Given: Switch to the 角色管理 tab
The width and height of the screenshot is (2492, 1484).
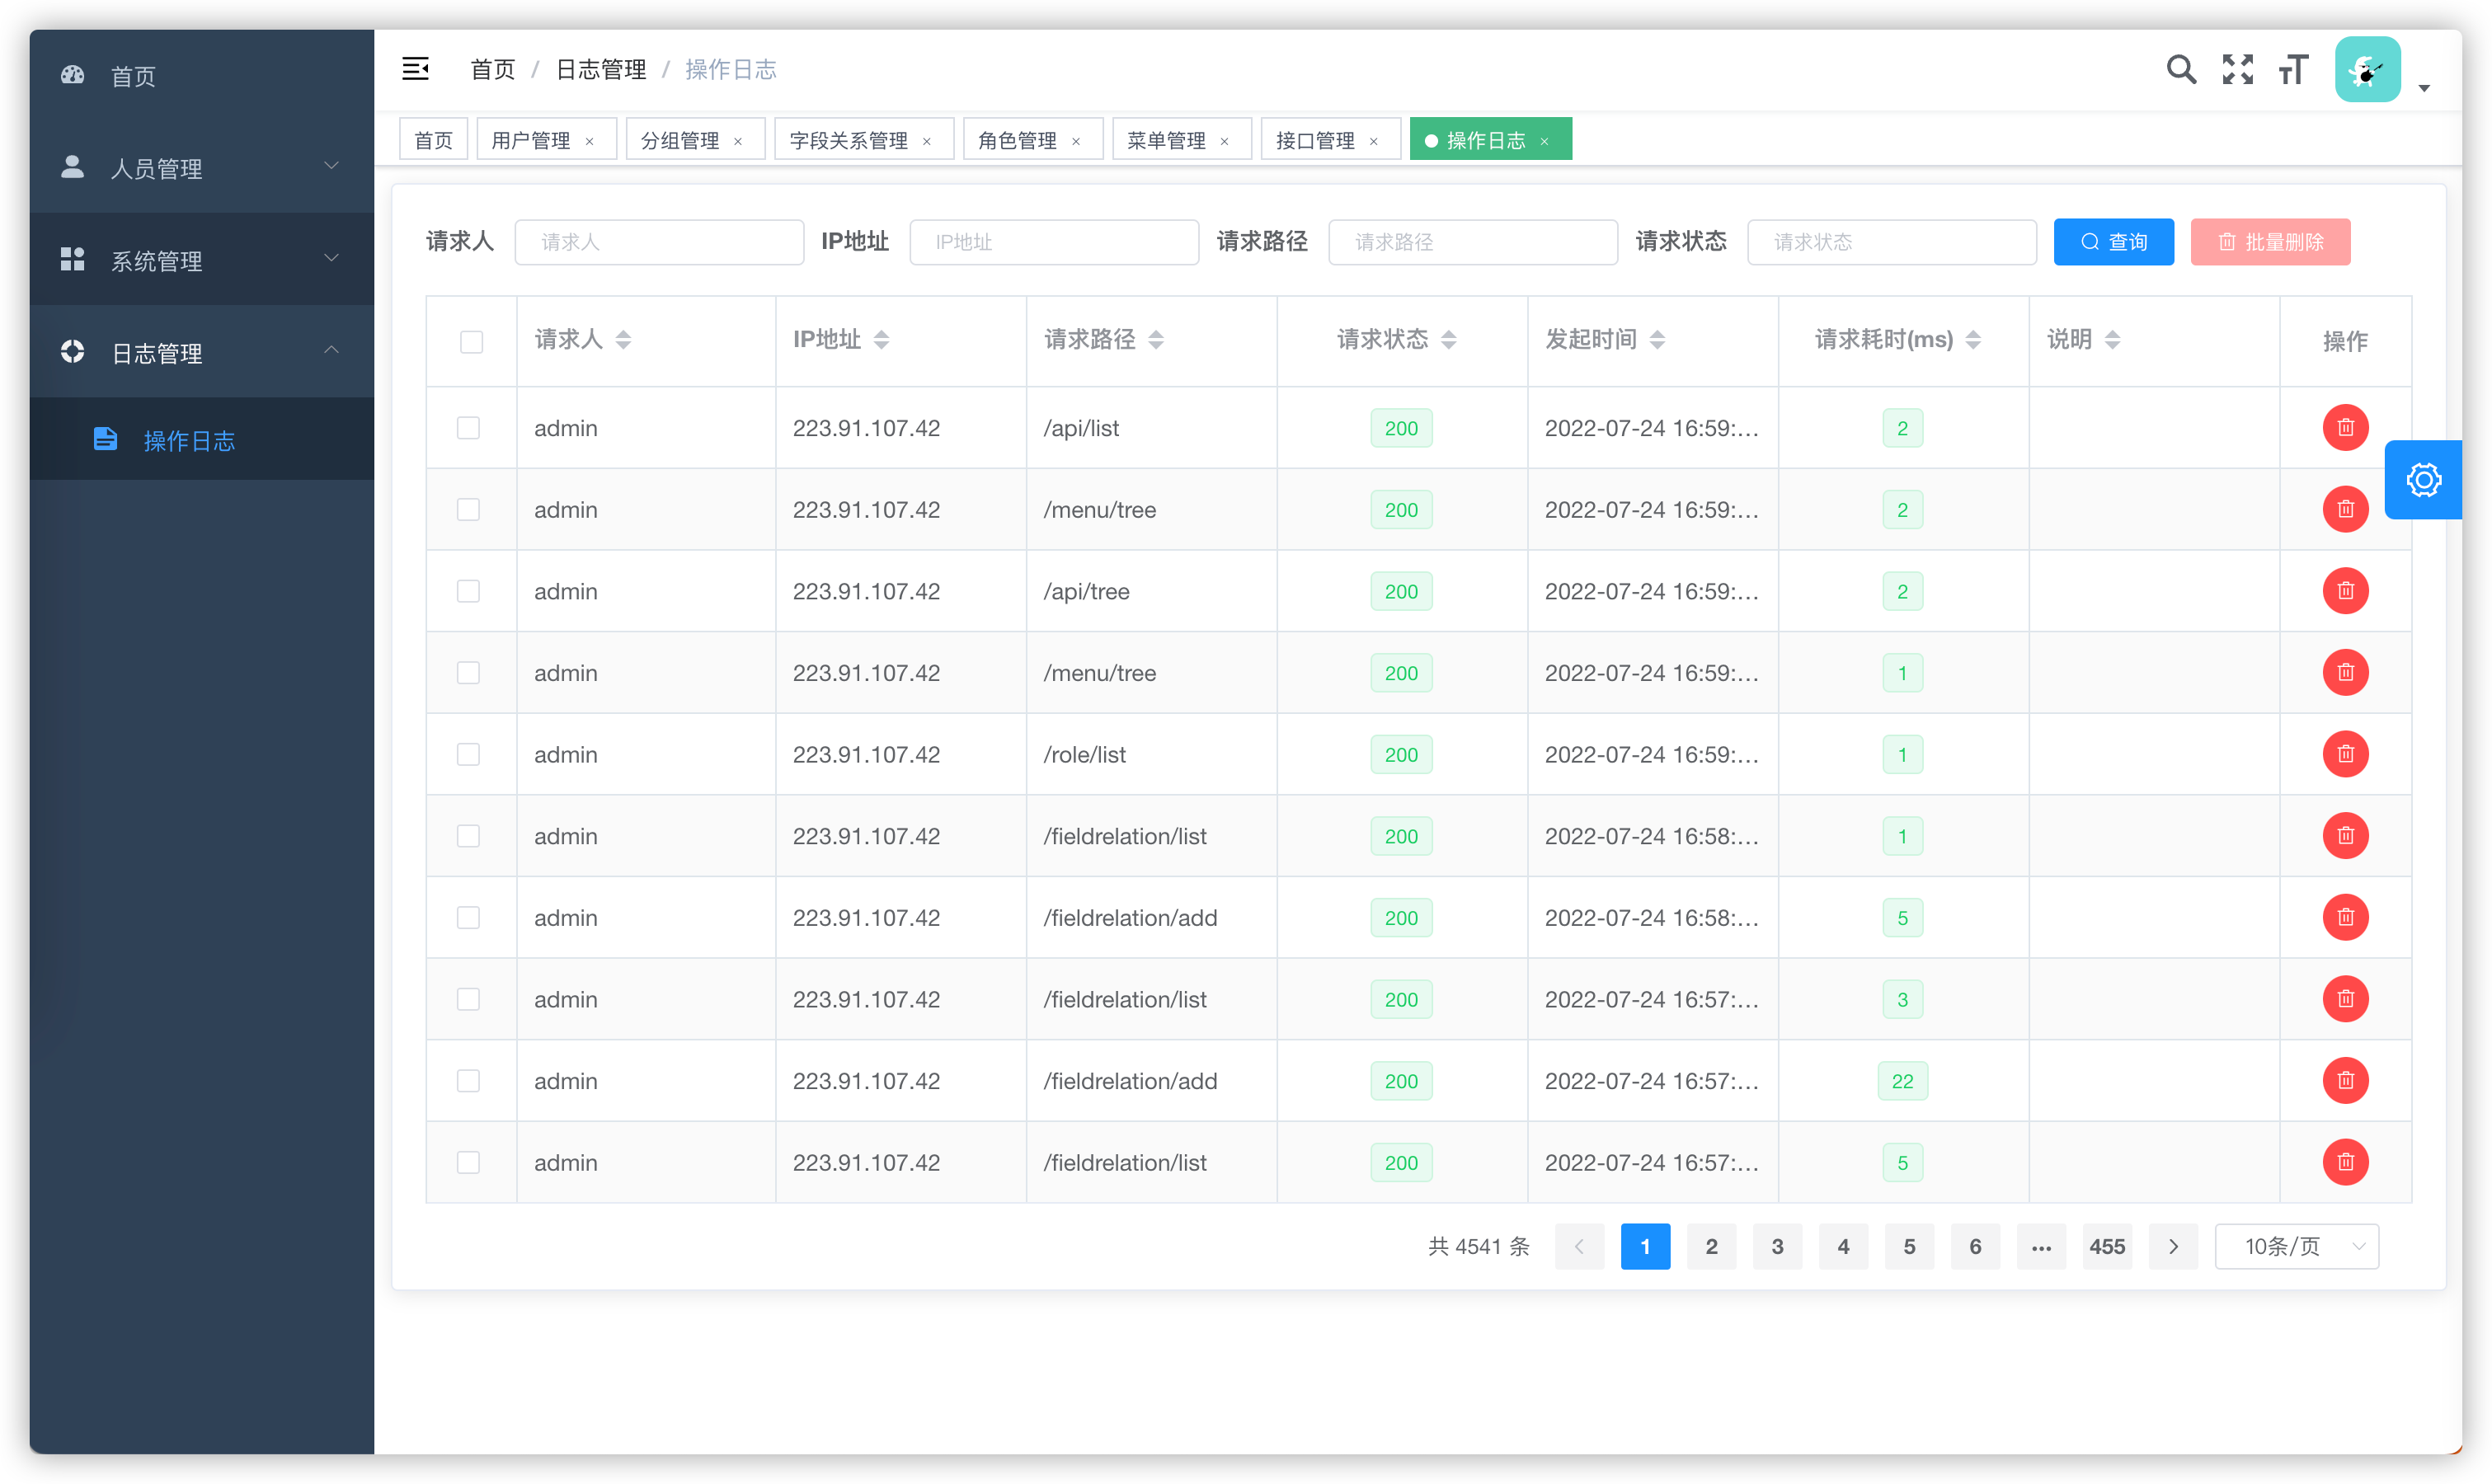Looking at the screenshot, I should pos(1017,141).
